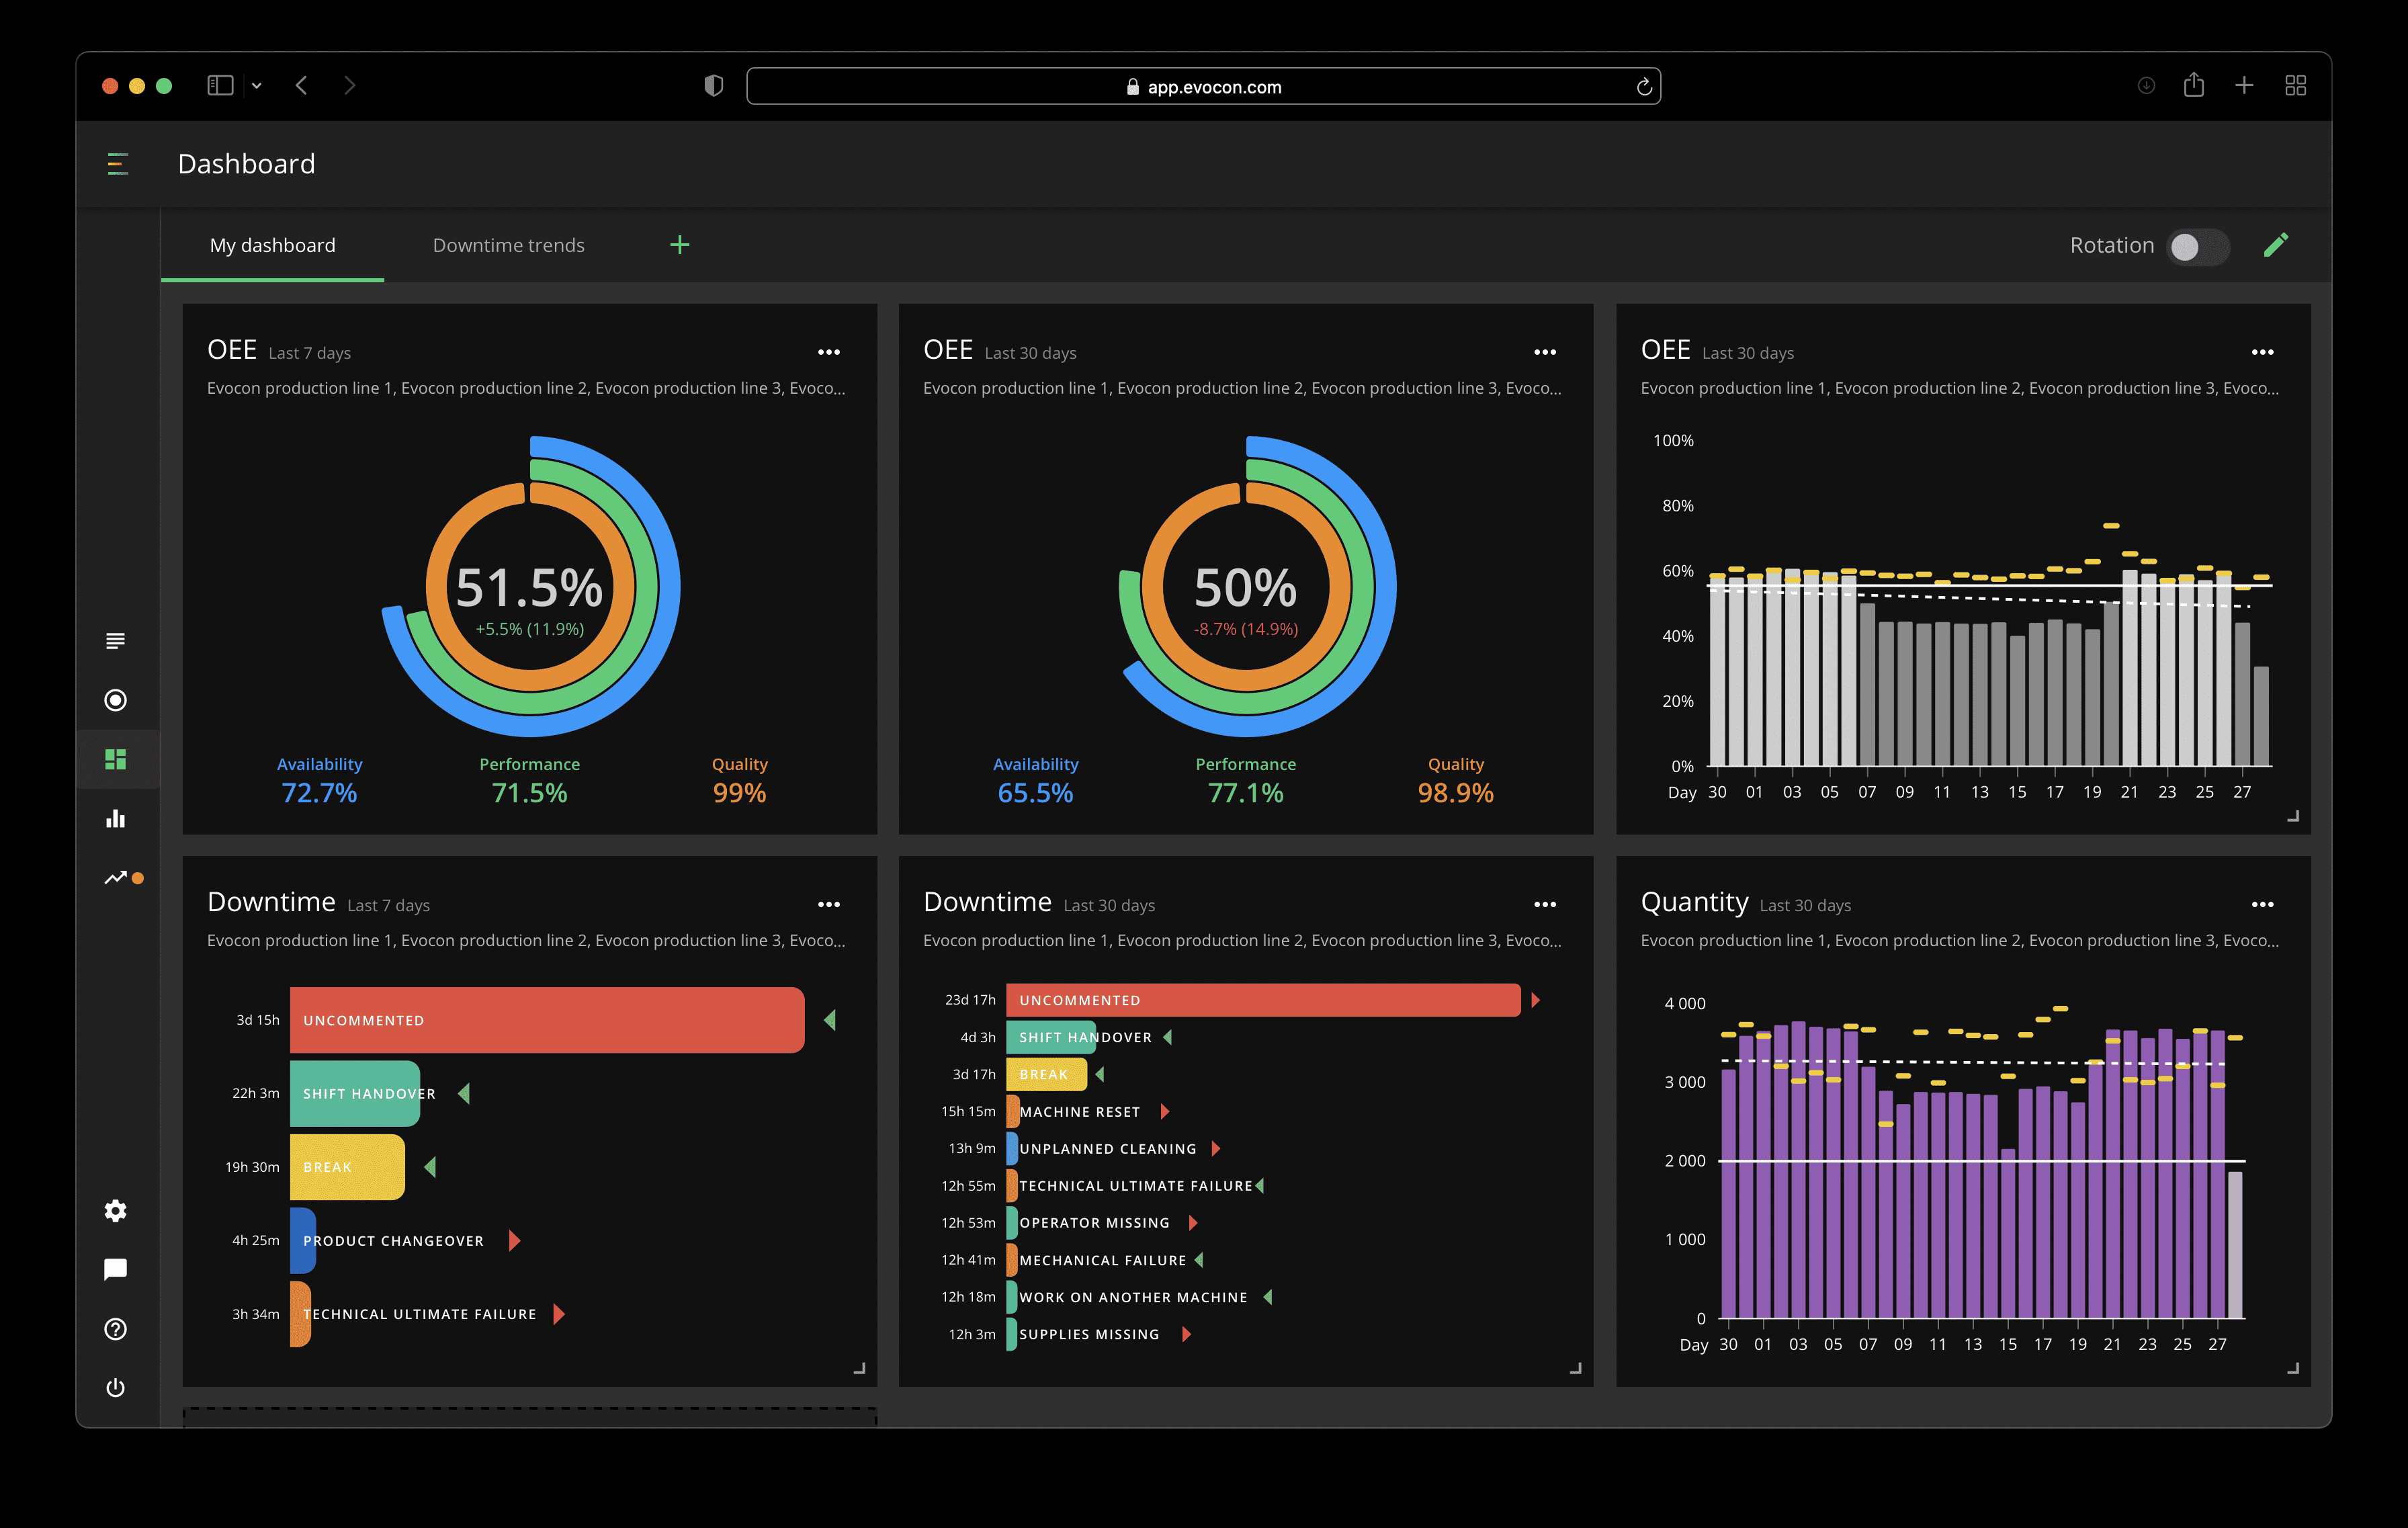Open settings gear in sidebar

click(116, 1210)
